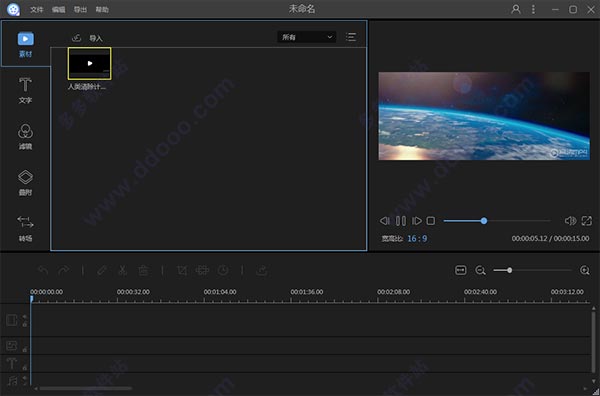Click the clock duration icon
600x396 pixels.
pyautogui.click(x=223, y=271)
